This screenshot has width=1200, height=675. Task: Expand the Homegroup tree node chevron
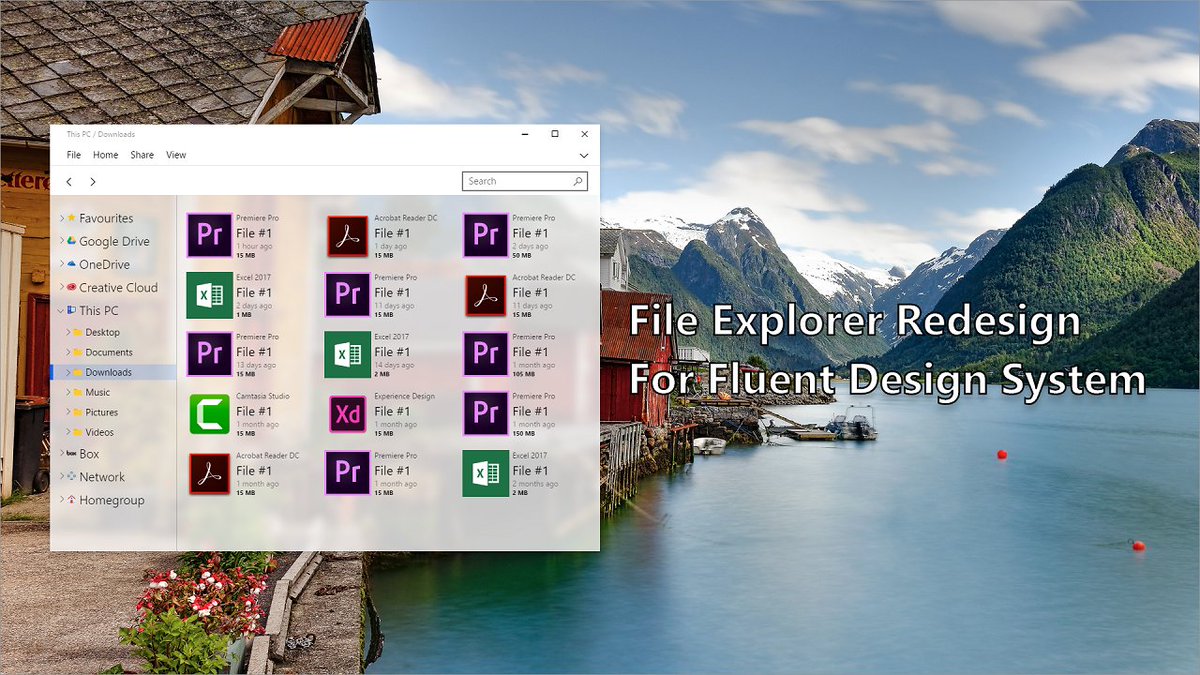point(61,500)
